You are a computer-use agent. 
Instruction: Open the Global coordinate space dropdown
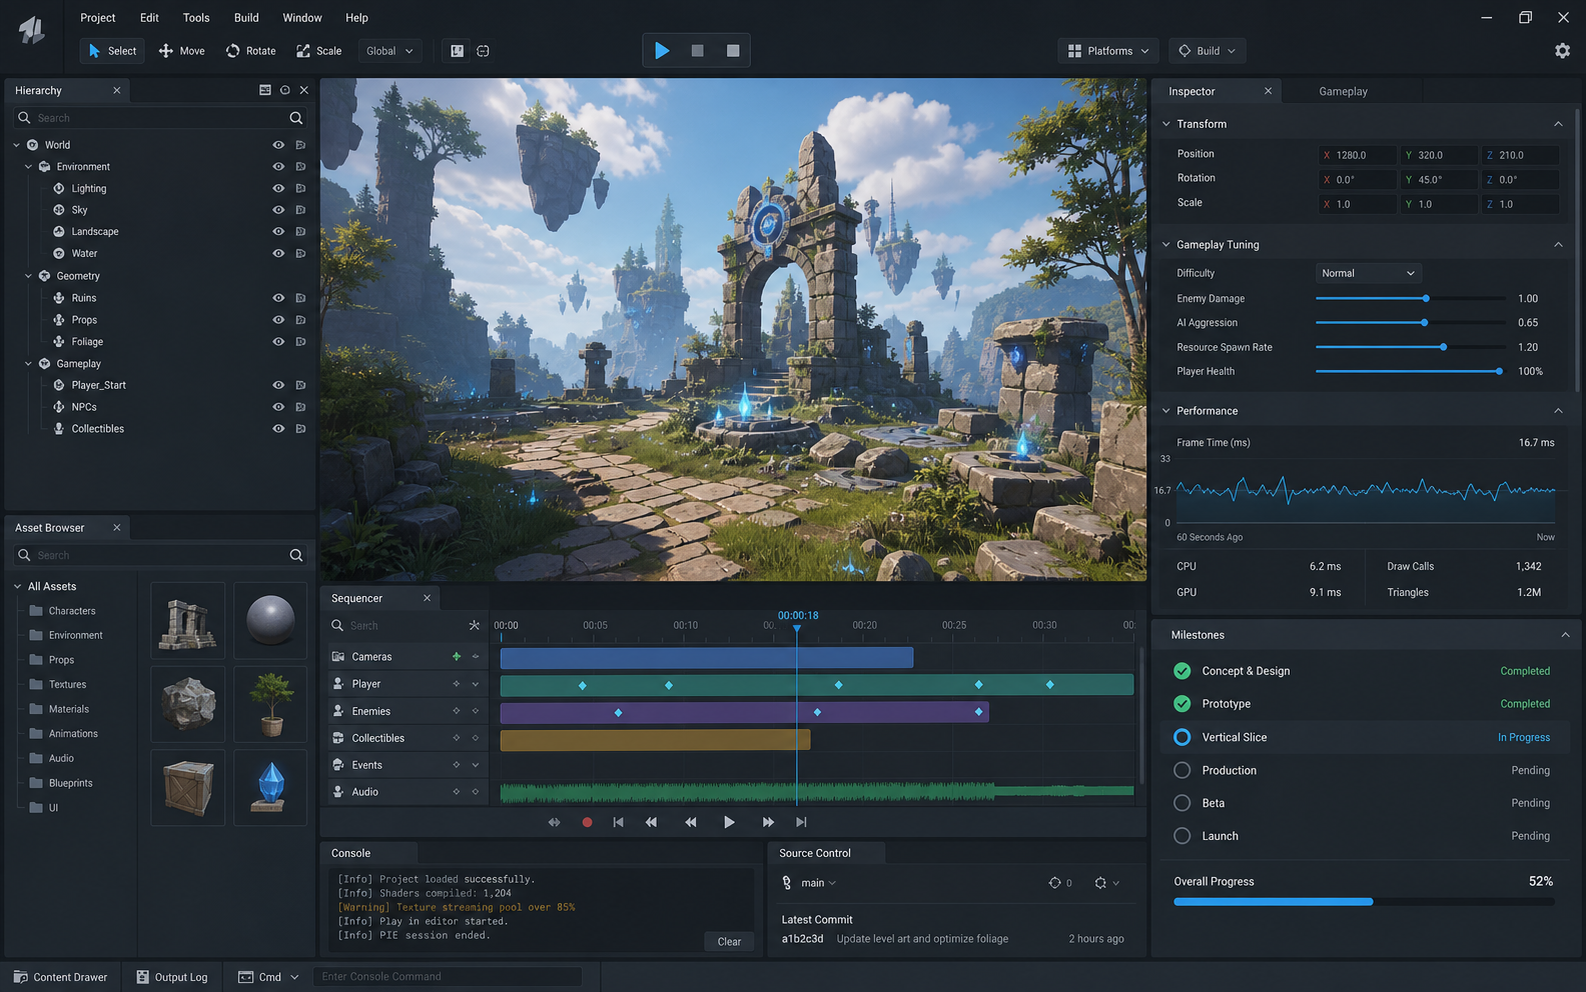point(389,51)
